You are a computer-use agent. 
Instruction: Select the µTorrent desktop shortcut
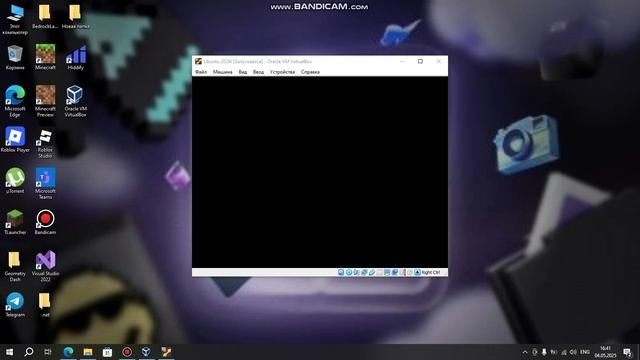(x=15, y=181)
